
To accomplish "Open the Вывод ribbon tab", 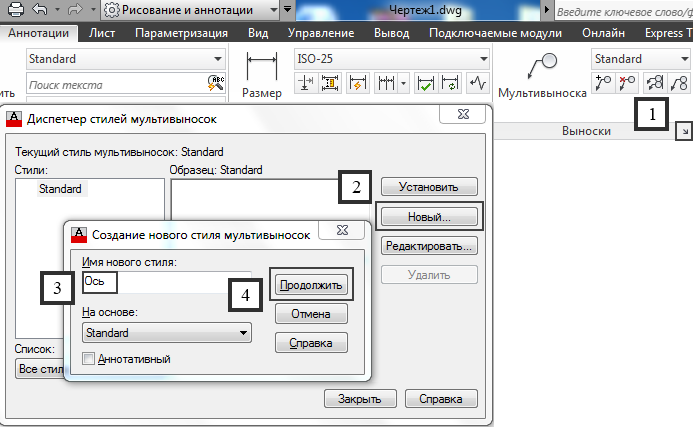I will point(392,33).
